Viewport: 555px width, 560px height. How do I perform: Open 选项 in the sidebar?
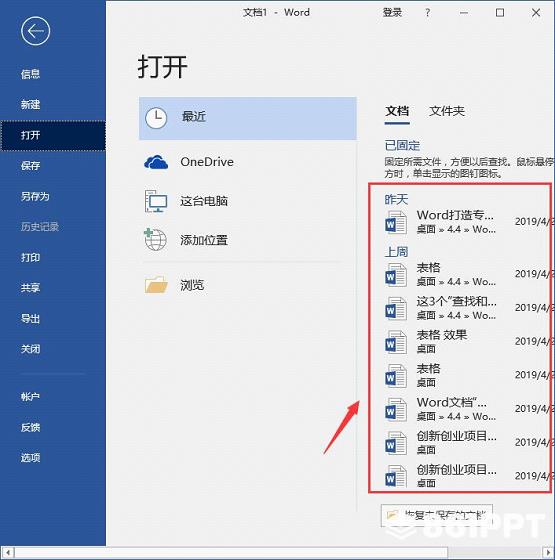[x=30, y=458]
